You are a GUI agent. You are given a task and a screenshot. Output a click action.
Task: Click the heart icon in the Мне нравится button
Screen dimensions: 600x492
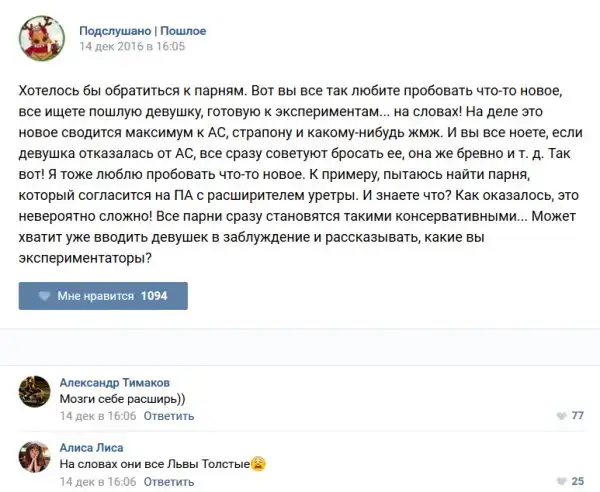tap(44, 297)
